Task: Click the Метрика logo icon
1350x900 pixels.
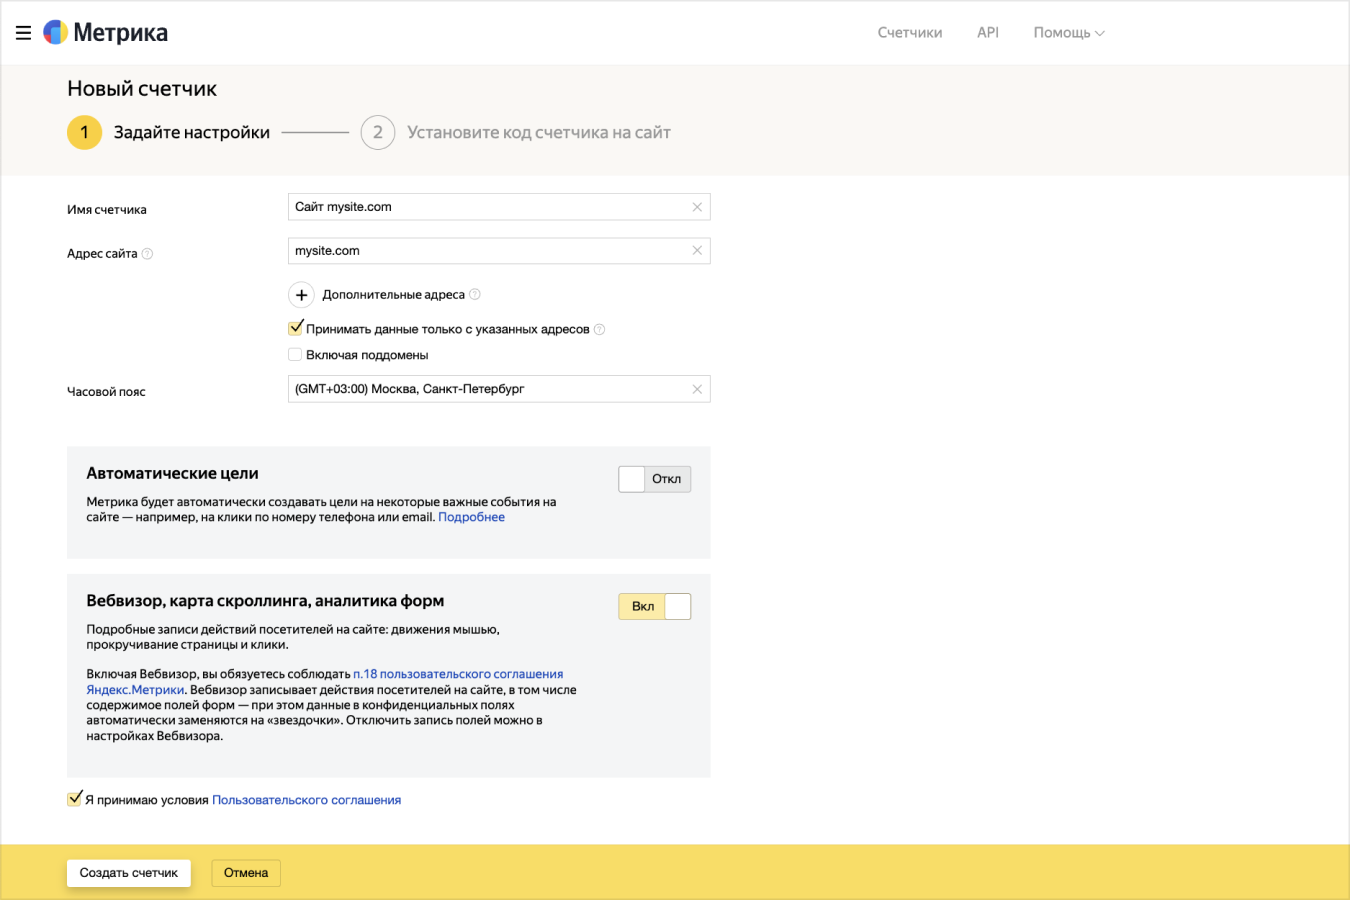Action: 56,32
